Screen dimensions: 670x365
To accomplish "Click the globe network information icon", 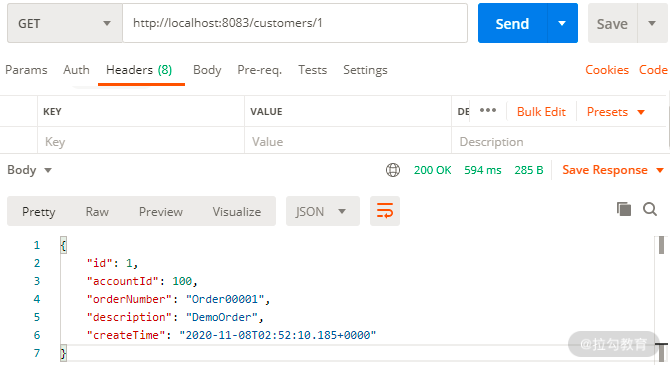I will pos(393,170).
